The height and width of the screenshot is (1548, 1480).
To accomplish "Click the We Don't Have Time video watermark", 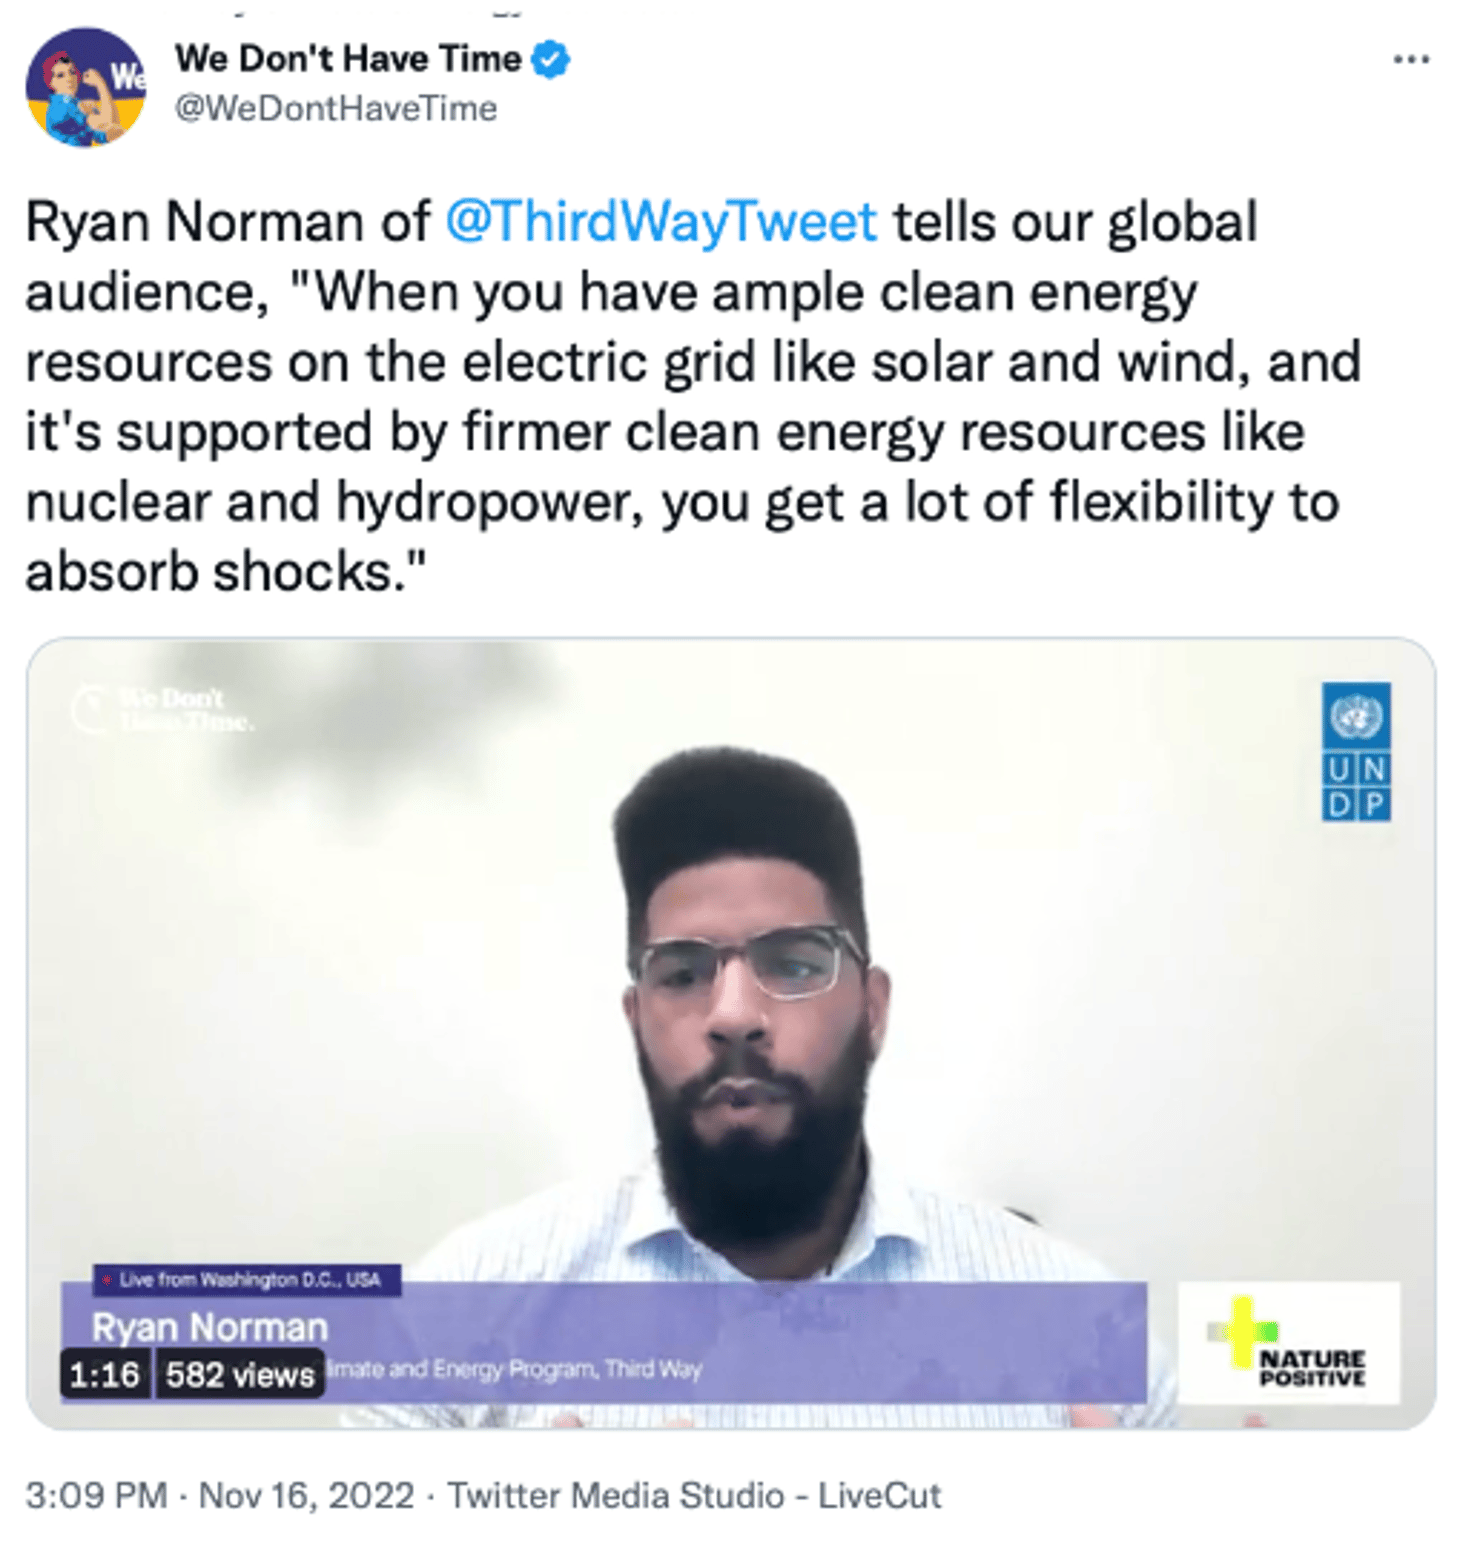I will 165,710.
